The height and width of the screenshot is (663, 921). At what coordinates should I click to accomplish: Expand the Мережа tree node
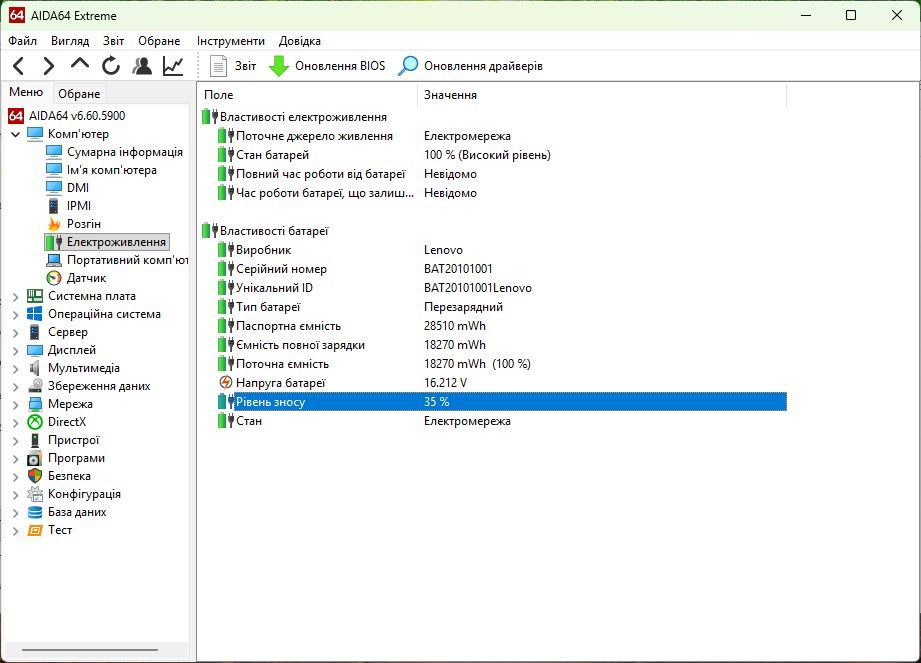tap(16, 405)
